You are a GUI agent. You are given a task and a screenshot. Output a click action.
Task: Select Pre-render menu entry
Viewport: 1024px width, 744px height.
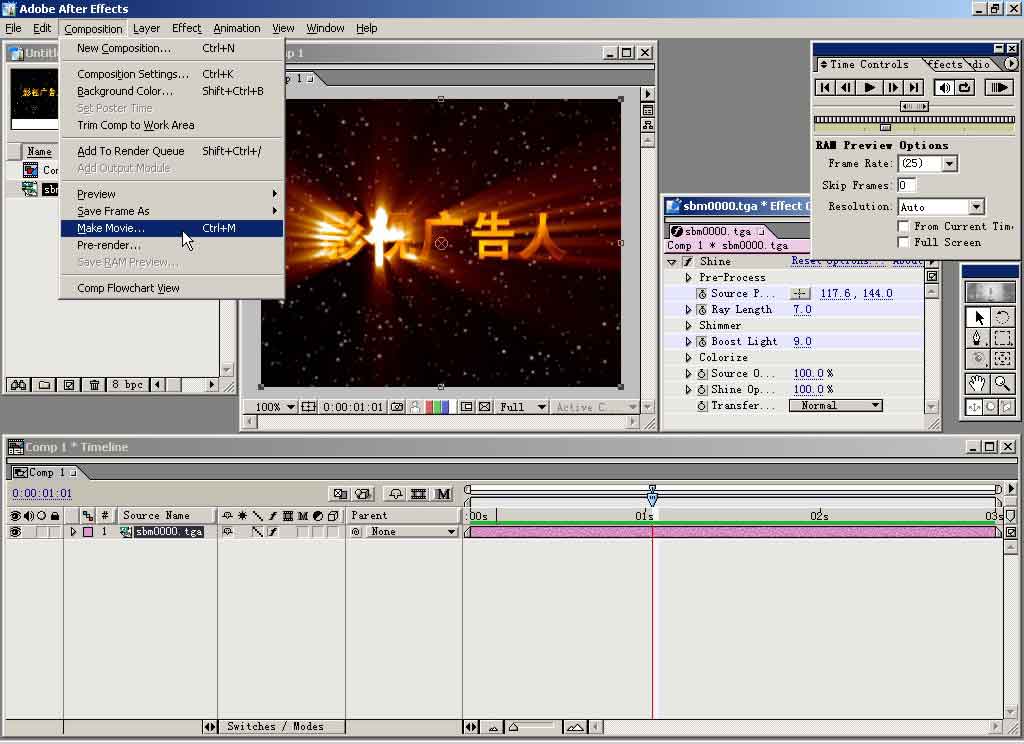pyautogui.click(x=109, y=245)
